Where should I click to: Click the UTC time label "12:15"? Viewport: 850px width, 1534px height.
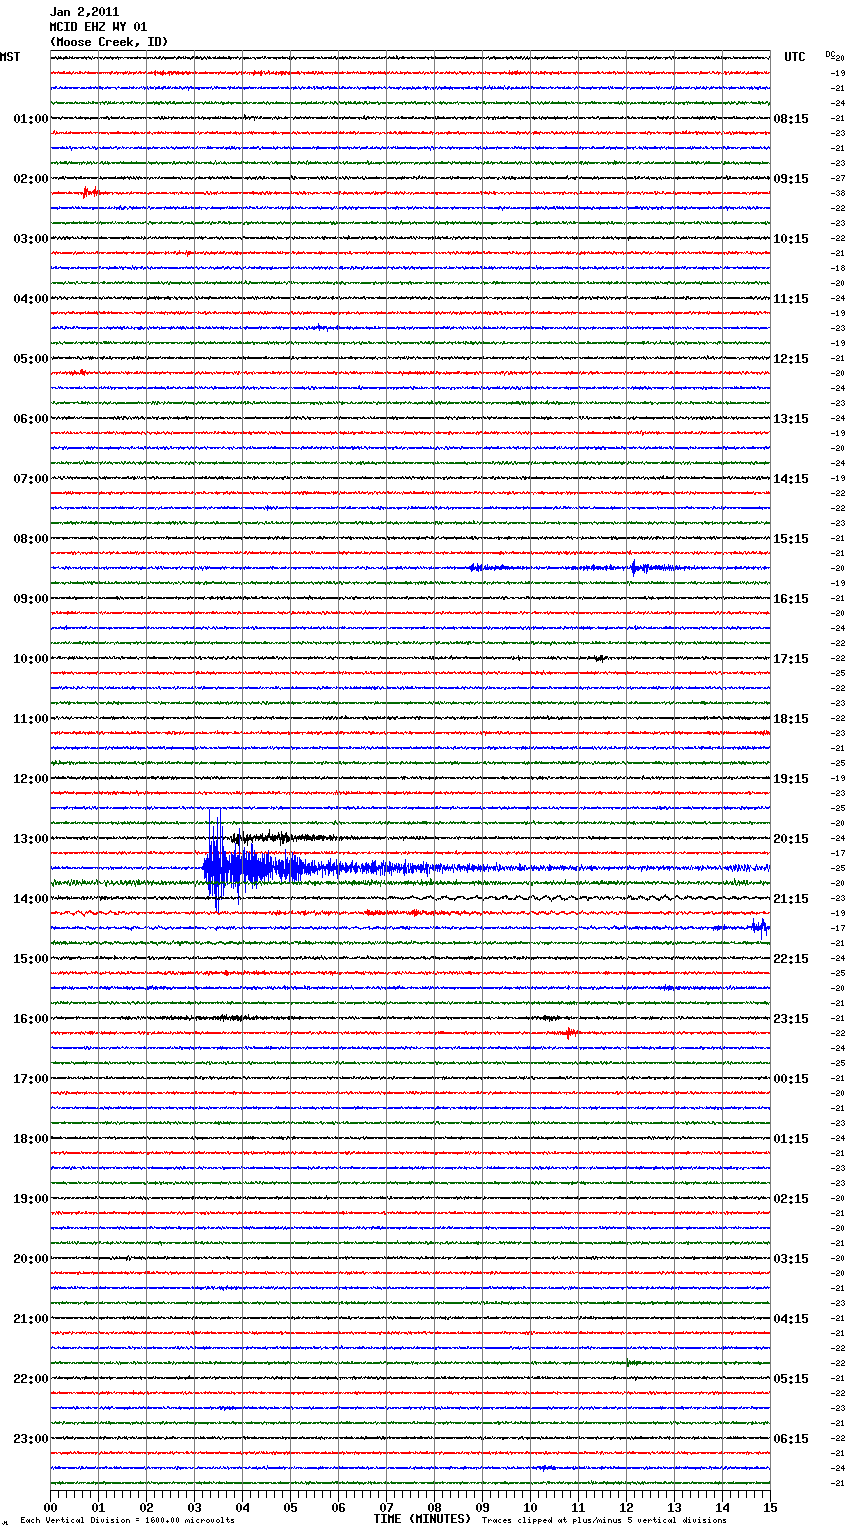coord(791,359)
